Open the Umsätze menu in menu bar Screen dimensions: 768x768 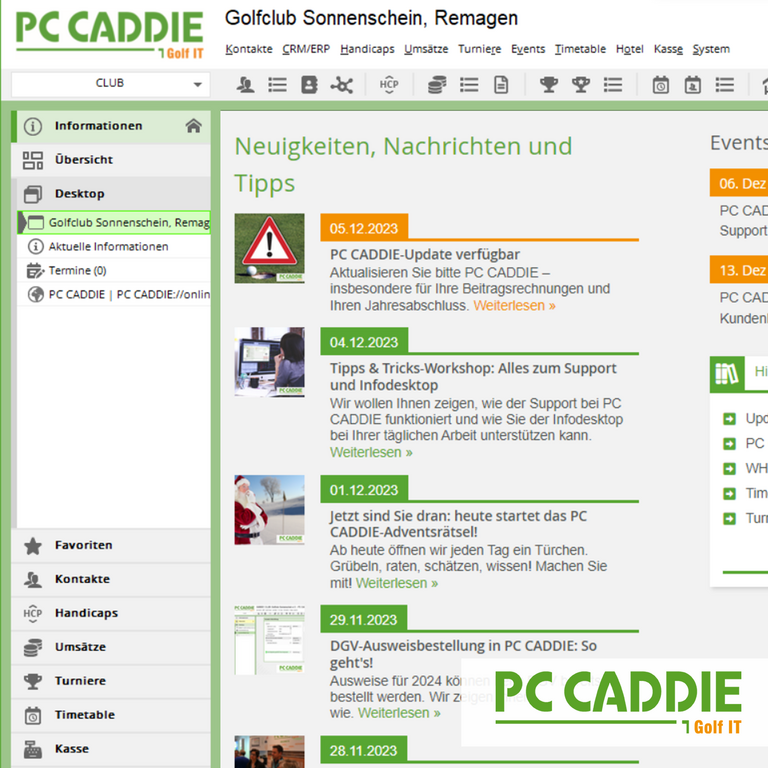point(426,49)
